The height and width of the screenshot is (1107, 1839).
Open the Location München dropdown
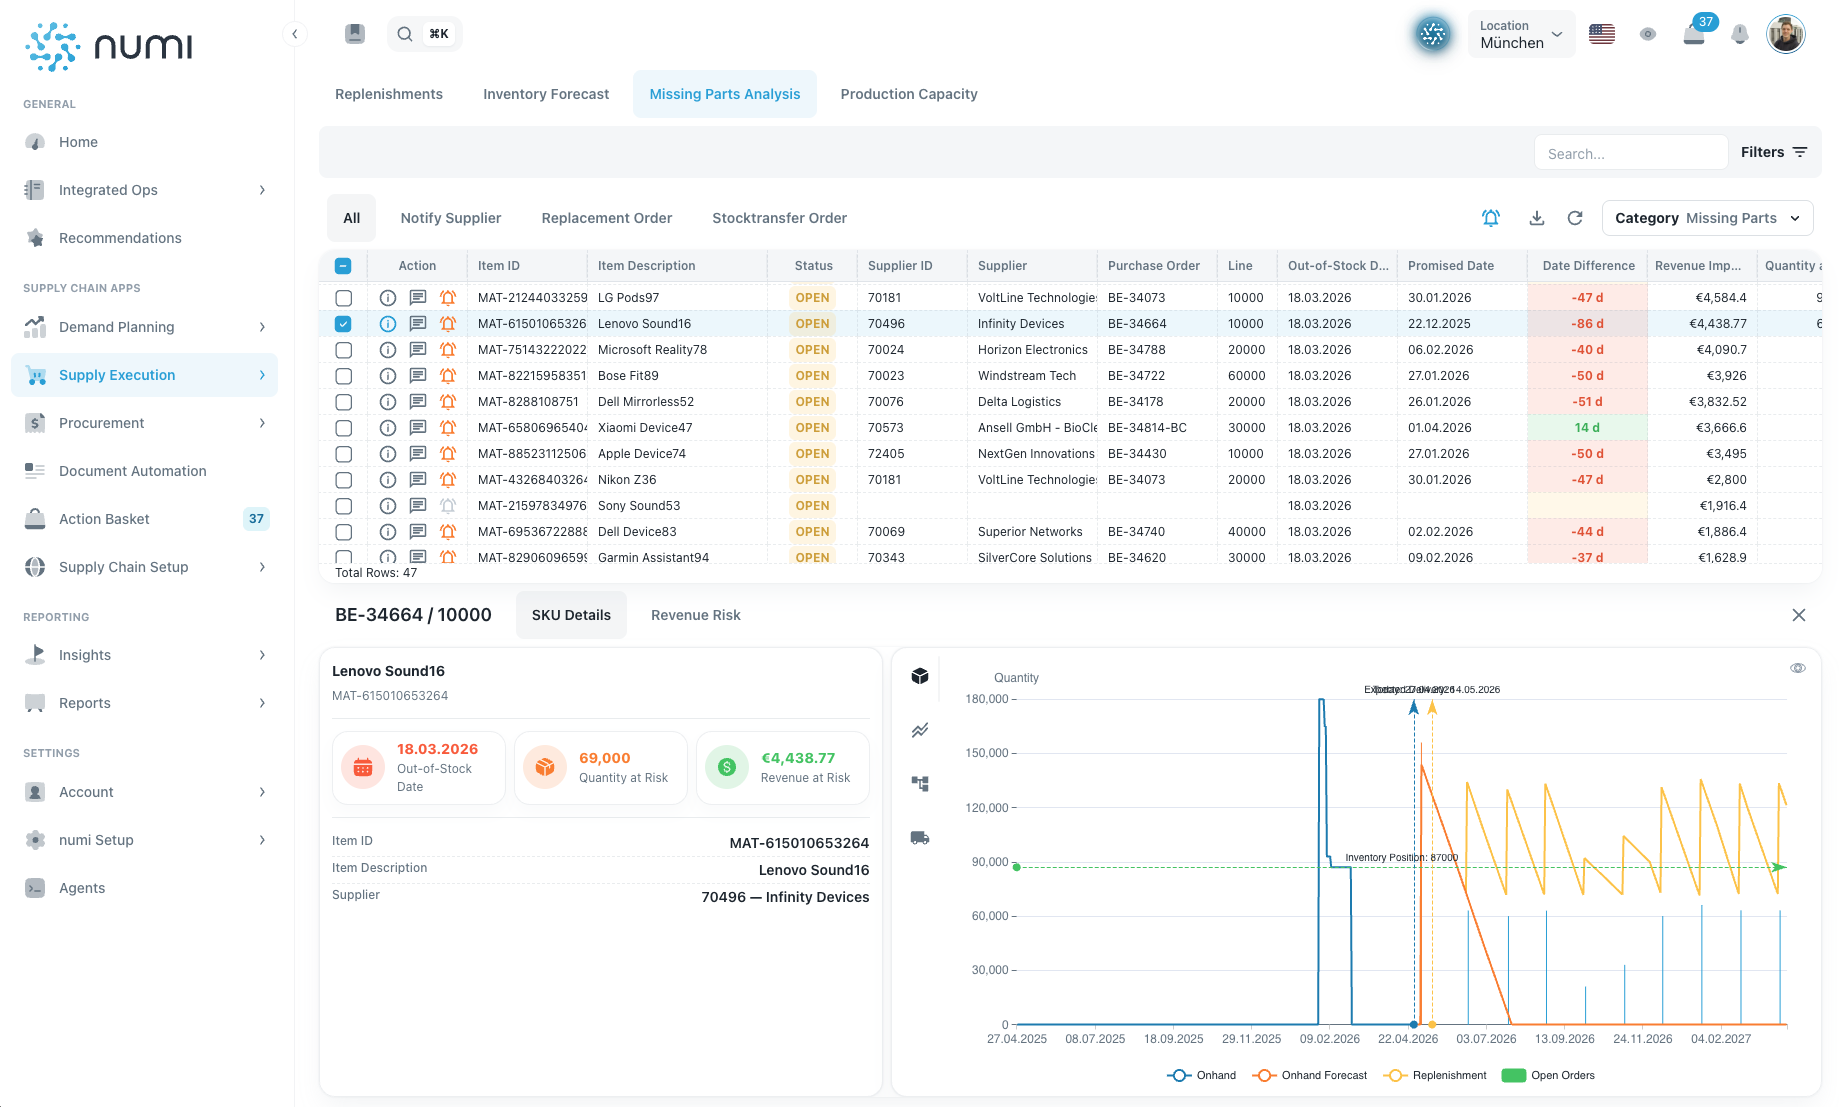pyautogui.click(x=1521, y=34)
